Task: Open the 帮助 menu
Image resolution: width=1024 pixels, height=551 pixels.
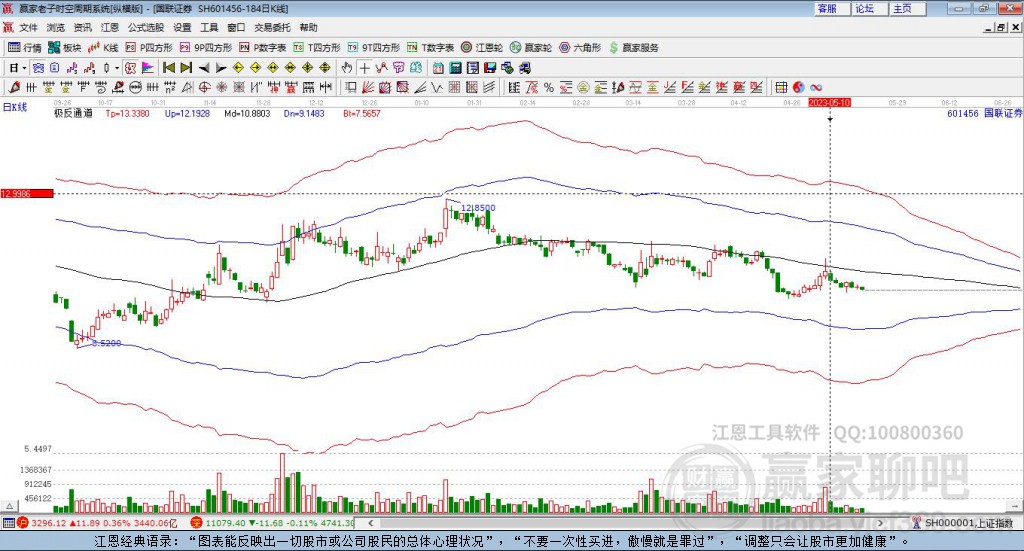Action: [308, 27]
